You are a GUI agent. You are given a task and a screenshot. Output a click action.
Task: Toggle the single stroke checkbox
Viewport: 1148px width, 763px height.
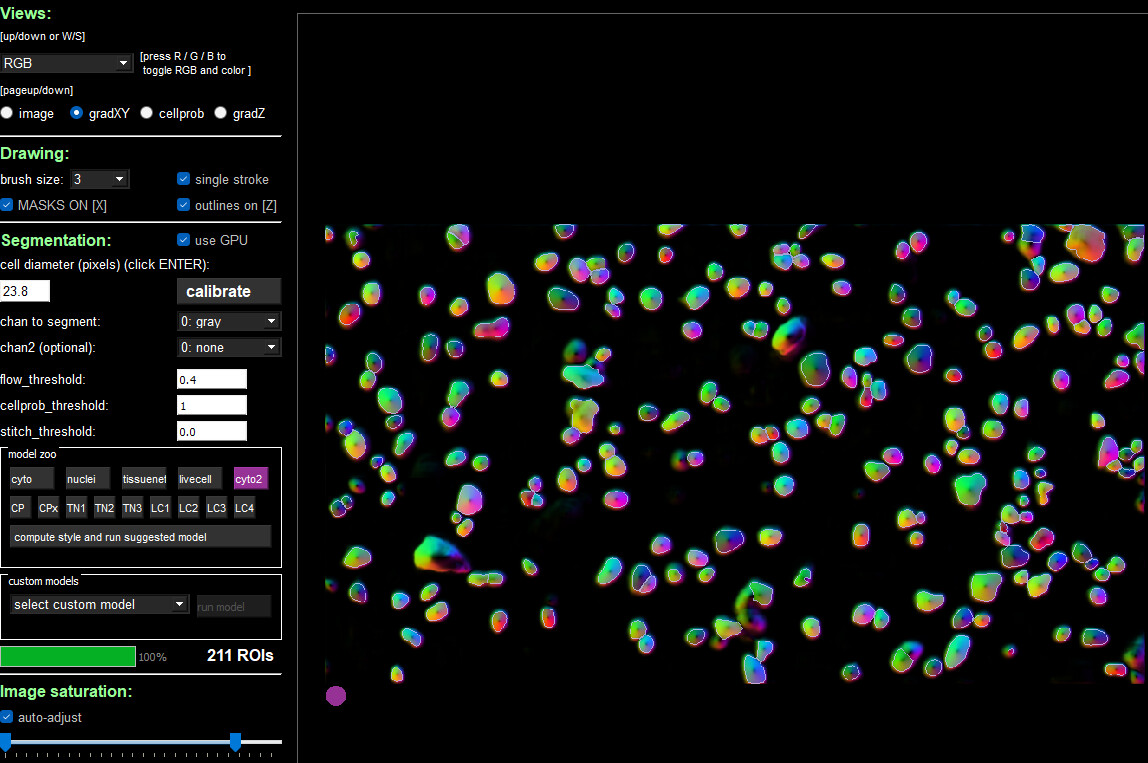pos(183,179)
